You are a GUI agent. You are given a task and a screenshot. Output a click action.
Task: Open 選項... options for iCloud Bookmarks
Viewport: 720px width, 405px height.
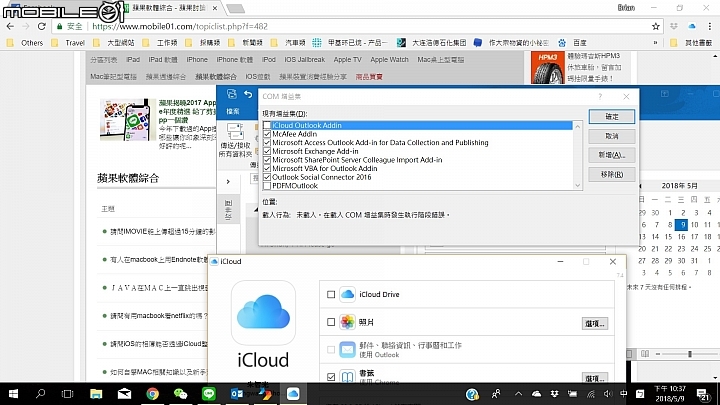click(595, 378)
